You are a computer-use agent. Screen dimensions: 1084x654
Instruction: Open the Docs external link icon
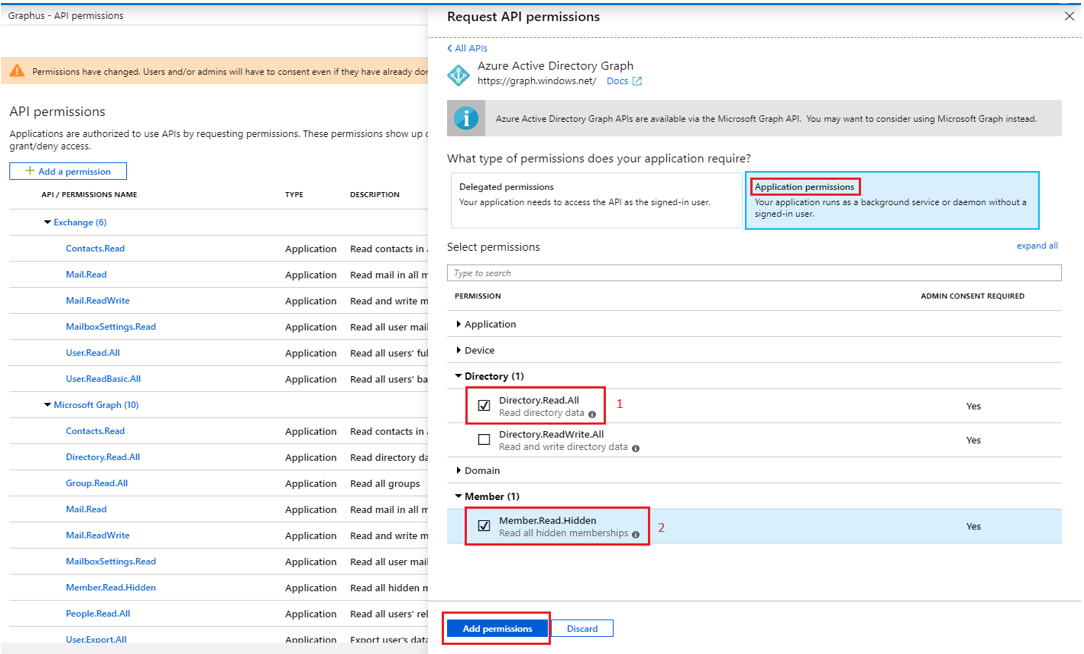coord(637,82)
